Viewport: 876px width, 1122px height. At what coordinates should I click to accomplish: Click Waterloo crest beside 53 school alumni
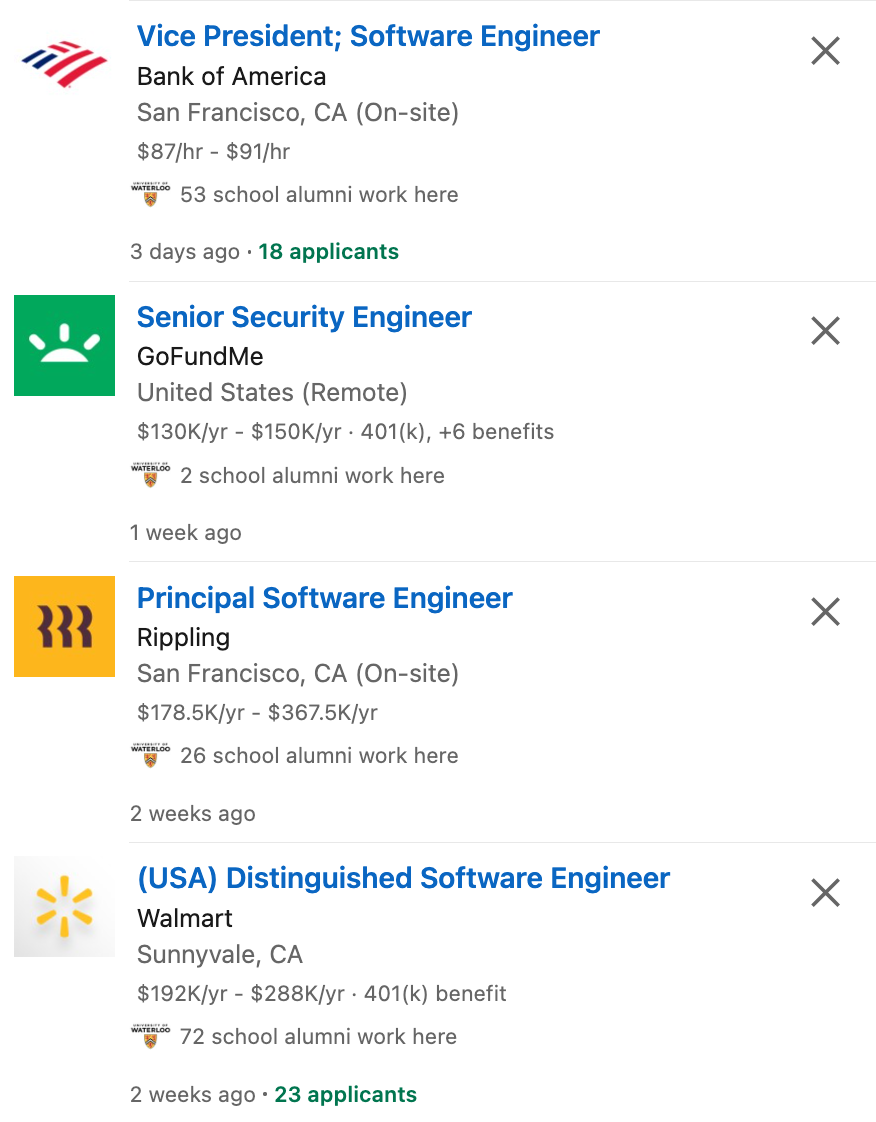click(150, 194)
